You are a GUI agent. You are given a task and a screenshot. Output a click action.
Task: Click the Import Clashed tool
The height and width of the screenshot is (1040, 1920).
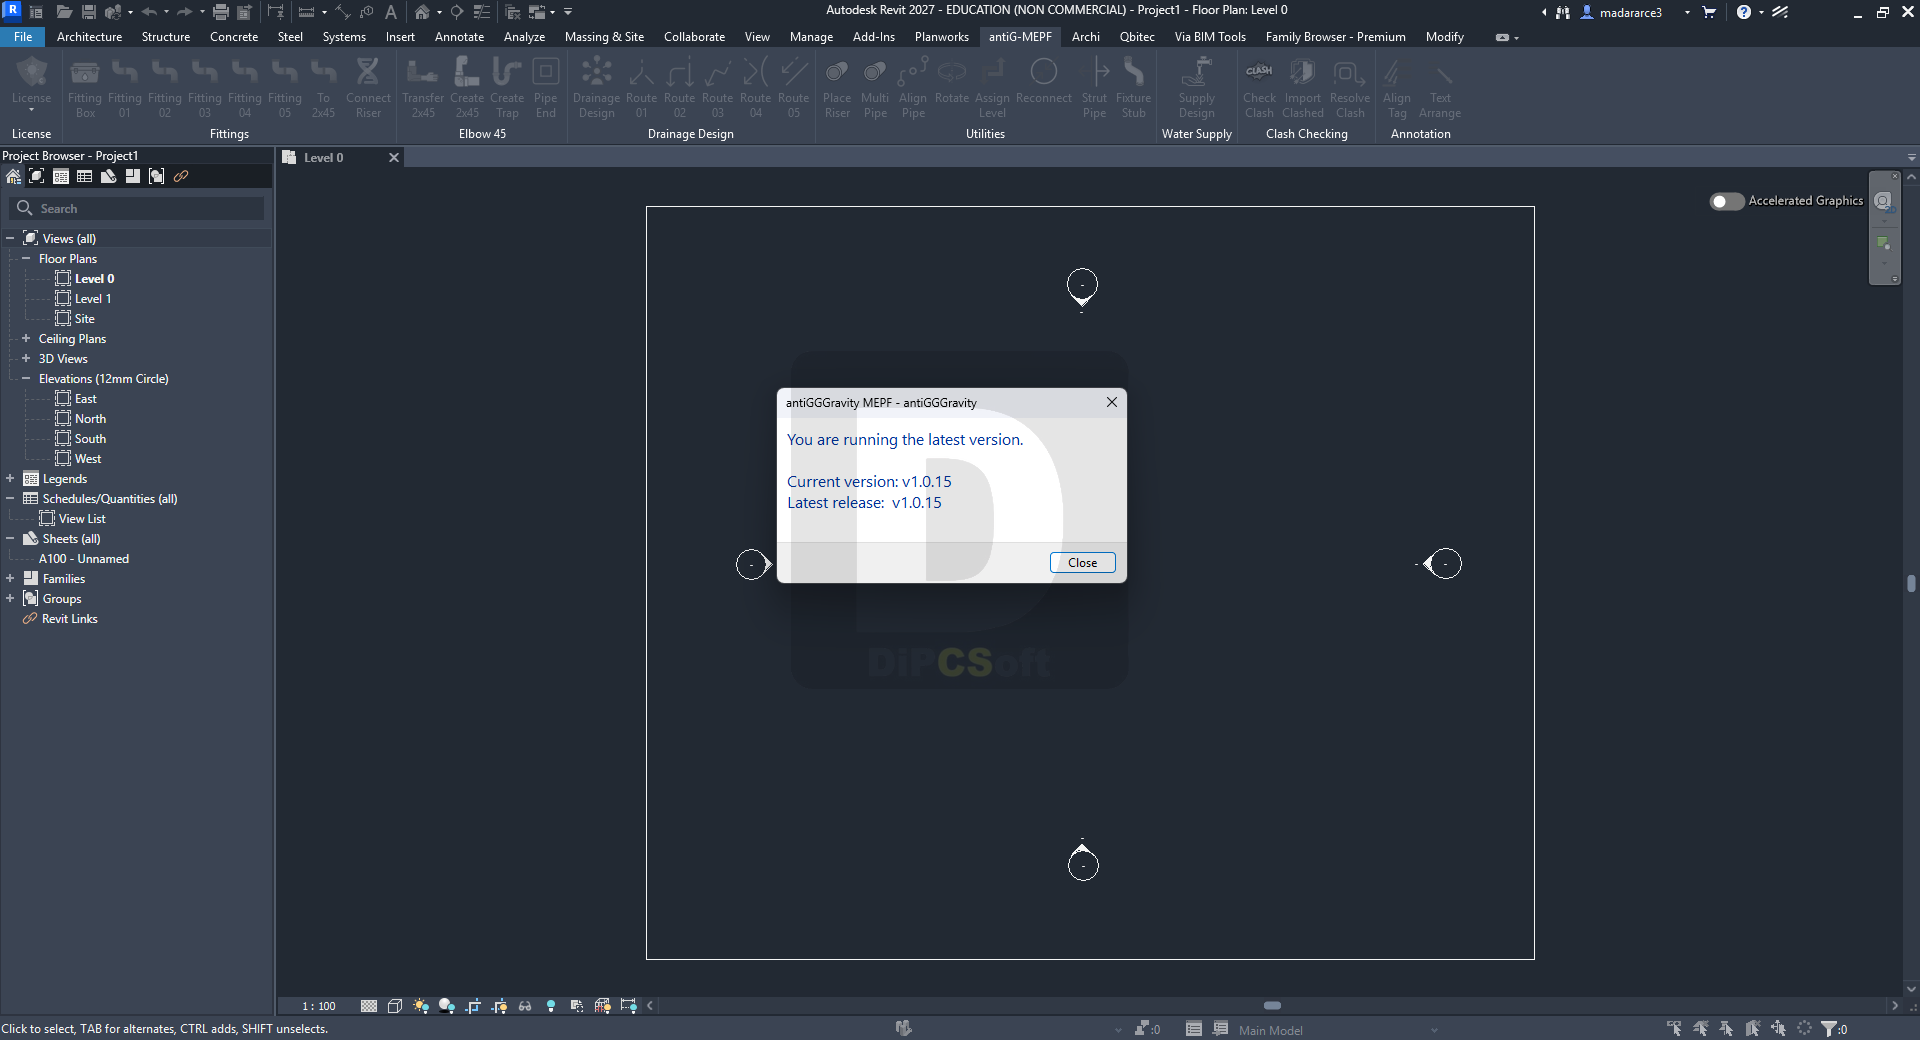[x=1303, y=88]
